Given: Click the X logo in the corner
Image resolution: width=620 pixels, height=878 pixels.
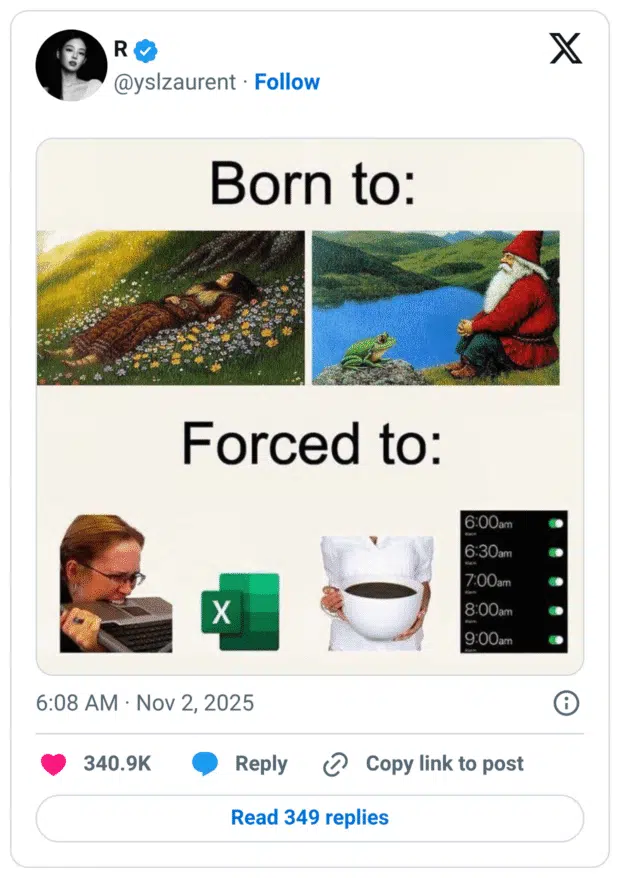Looking at the screenshot, I should (566, 50).
